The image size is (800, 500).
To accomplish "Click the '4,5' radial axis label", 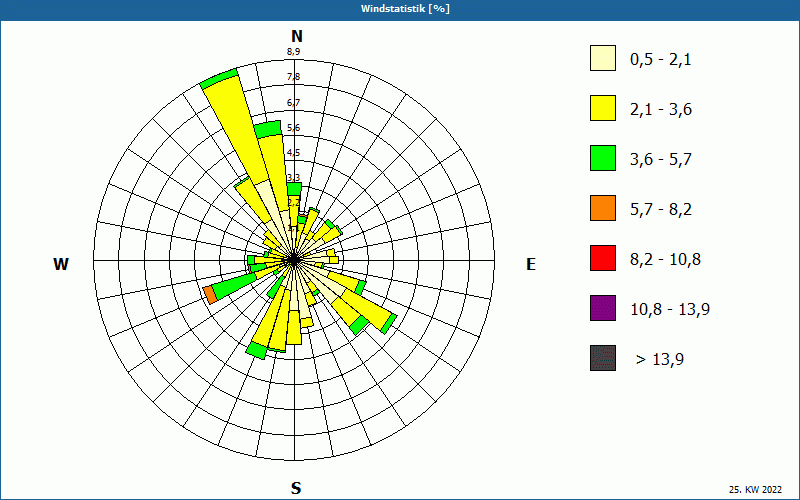I will [293, 153].
